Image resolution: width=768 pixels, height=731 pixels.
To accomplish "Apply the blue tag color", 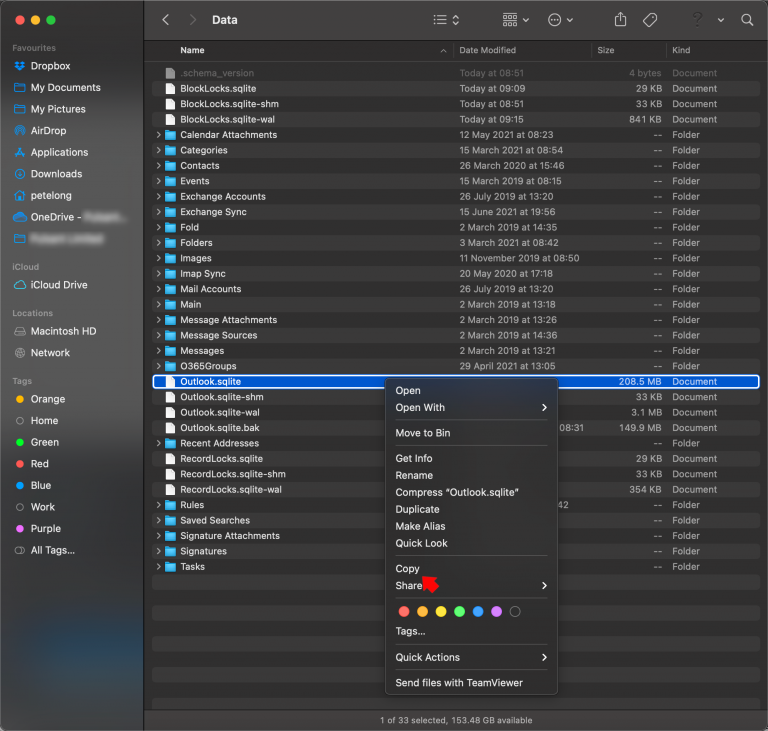I will point(478,611).
